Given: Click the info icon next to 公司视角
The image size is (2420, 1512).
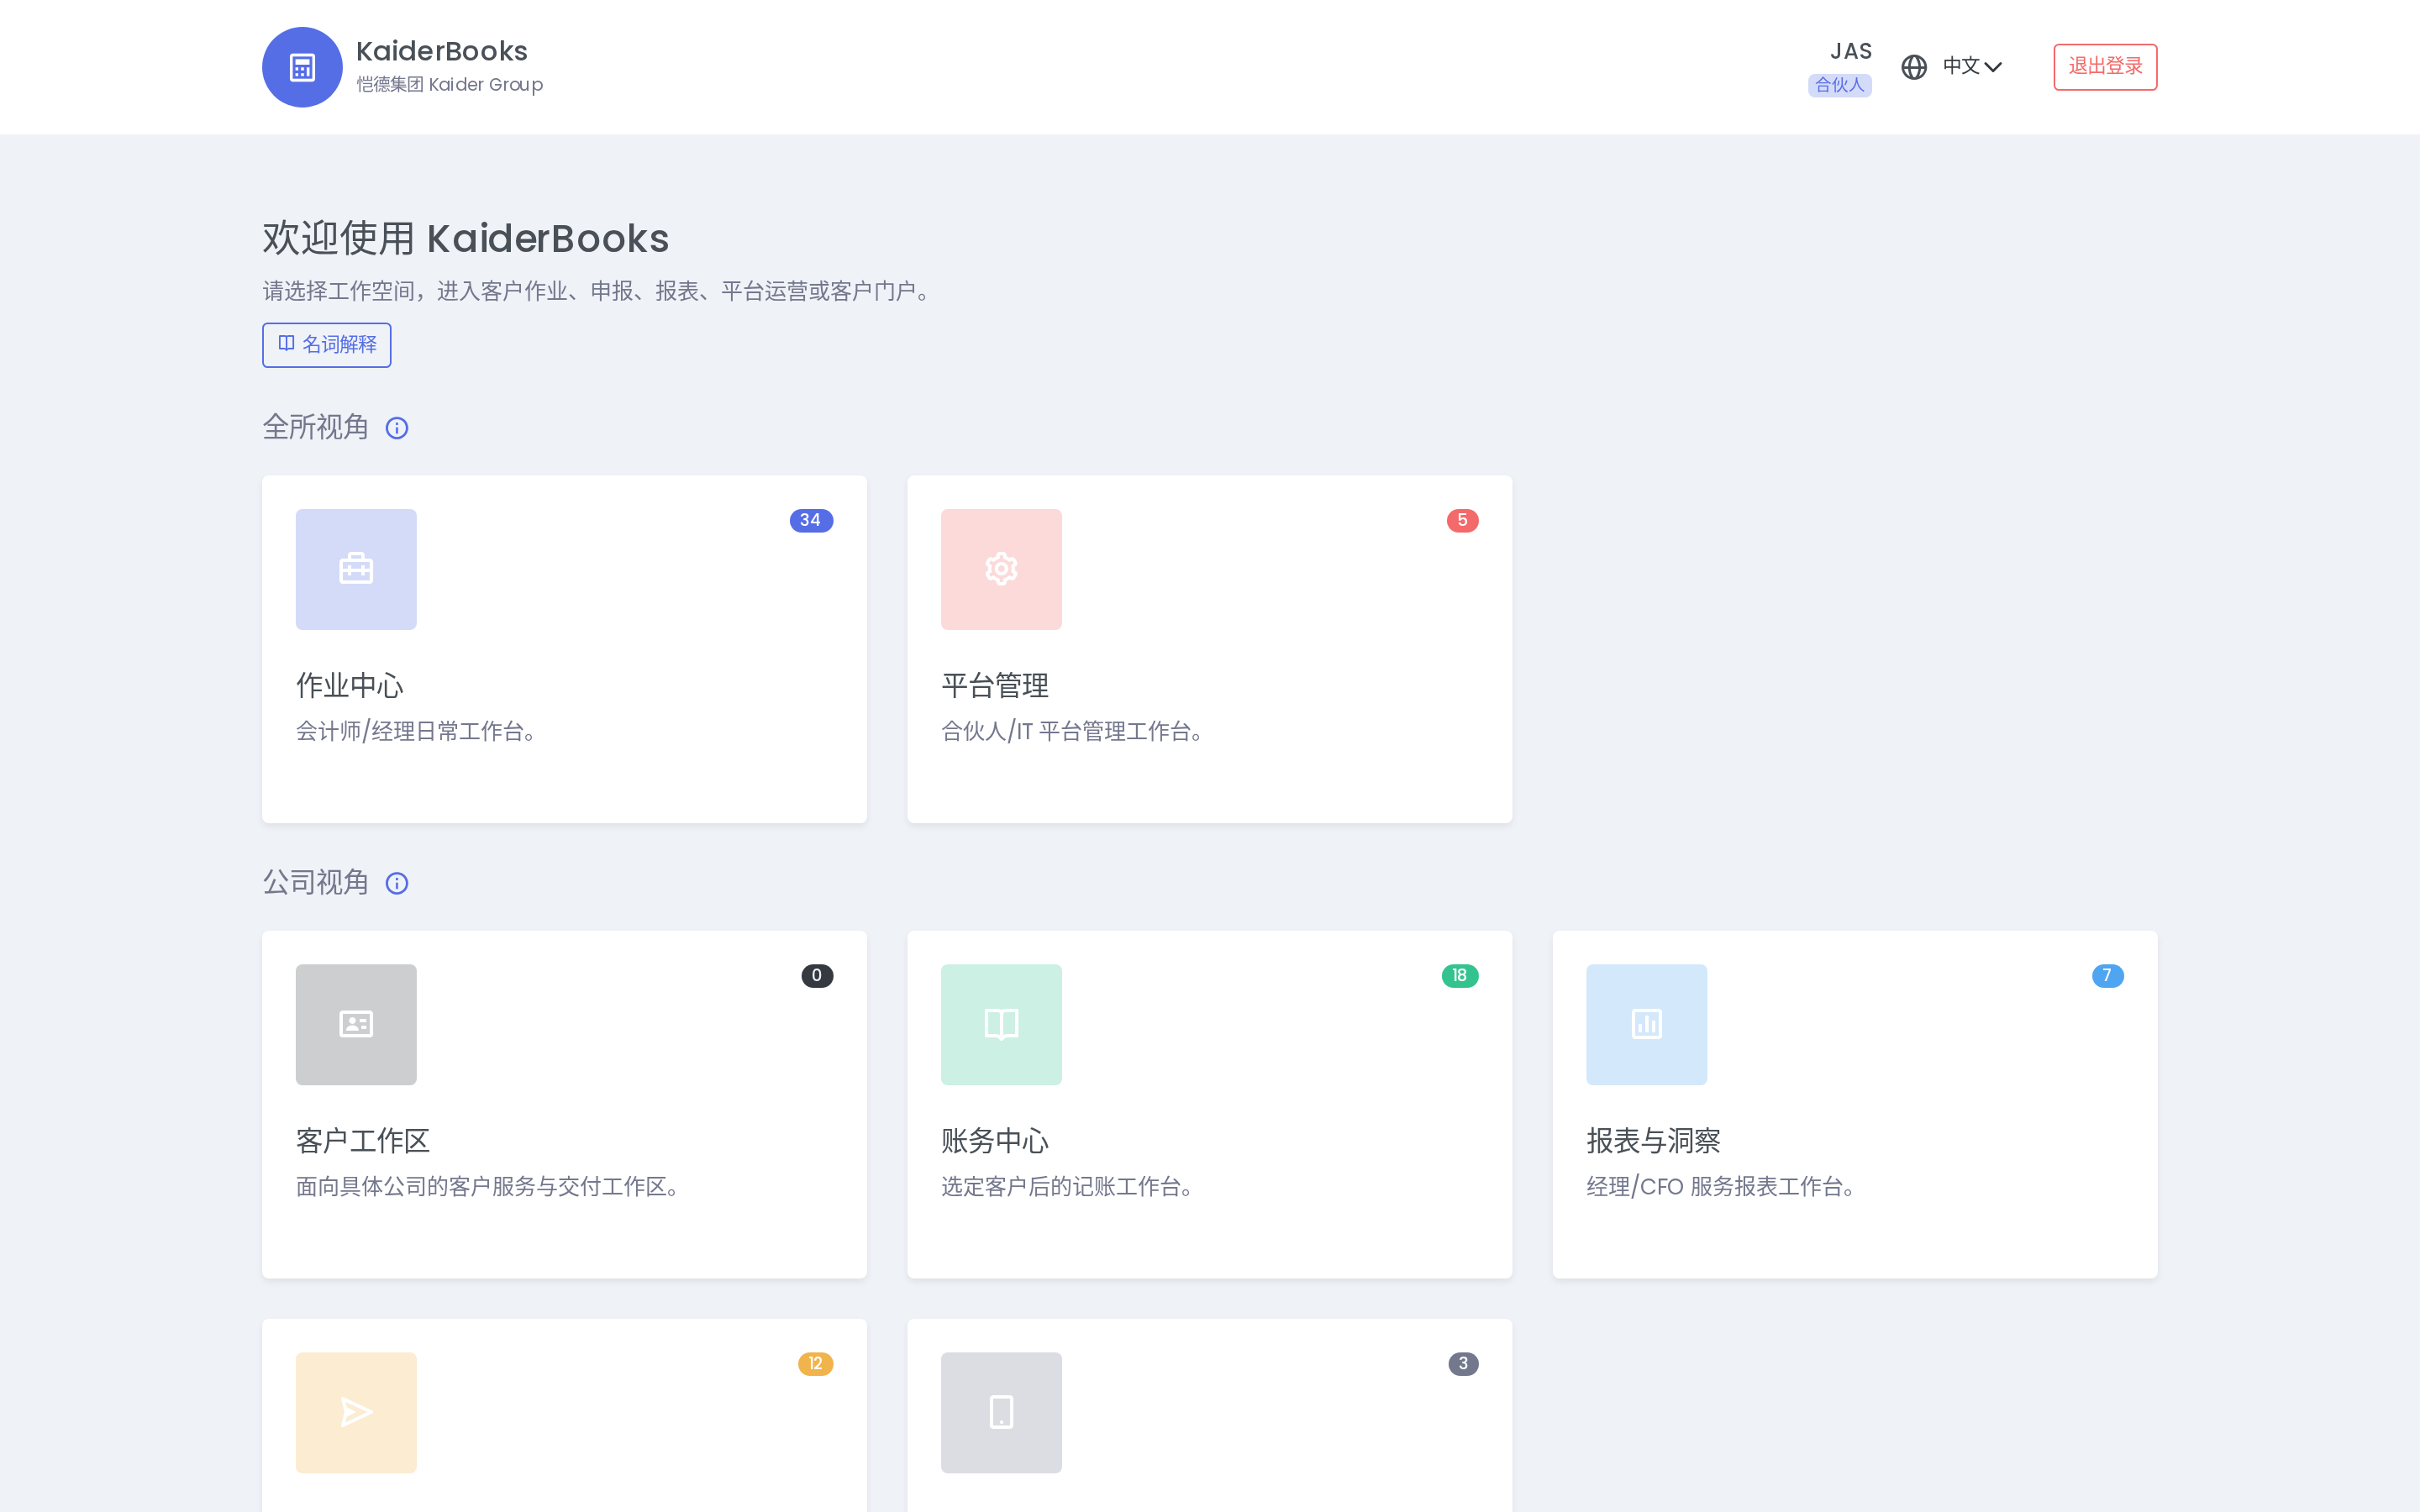Looking at the screenshot, I should coord(397,883).
